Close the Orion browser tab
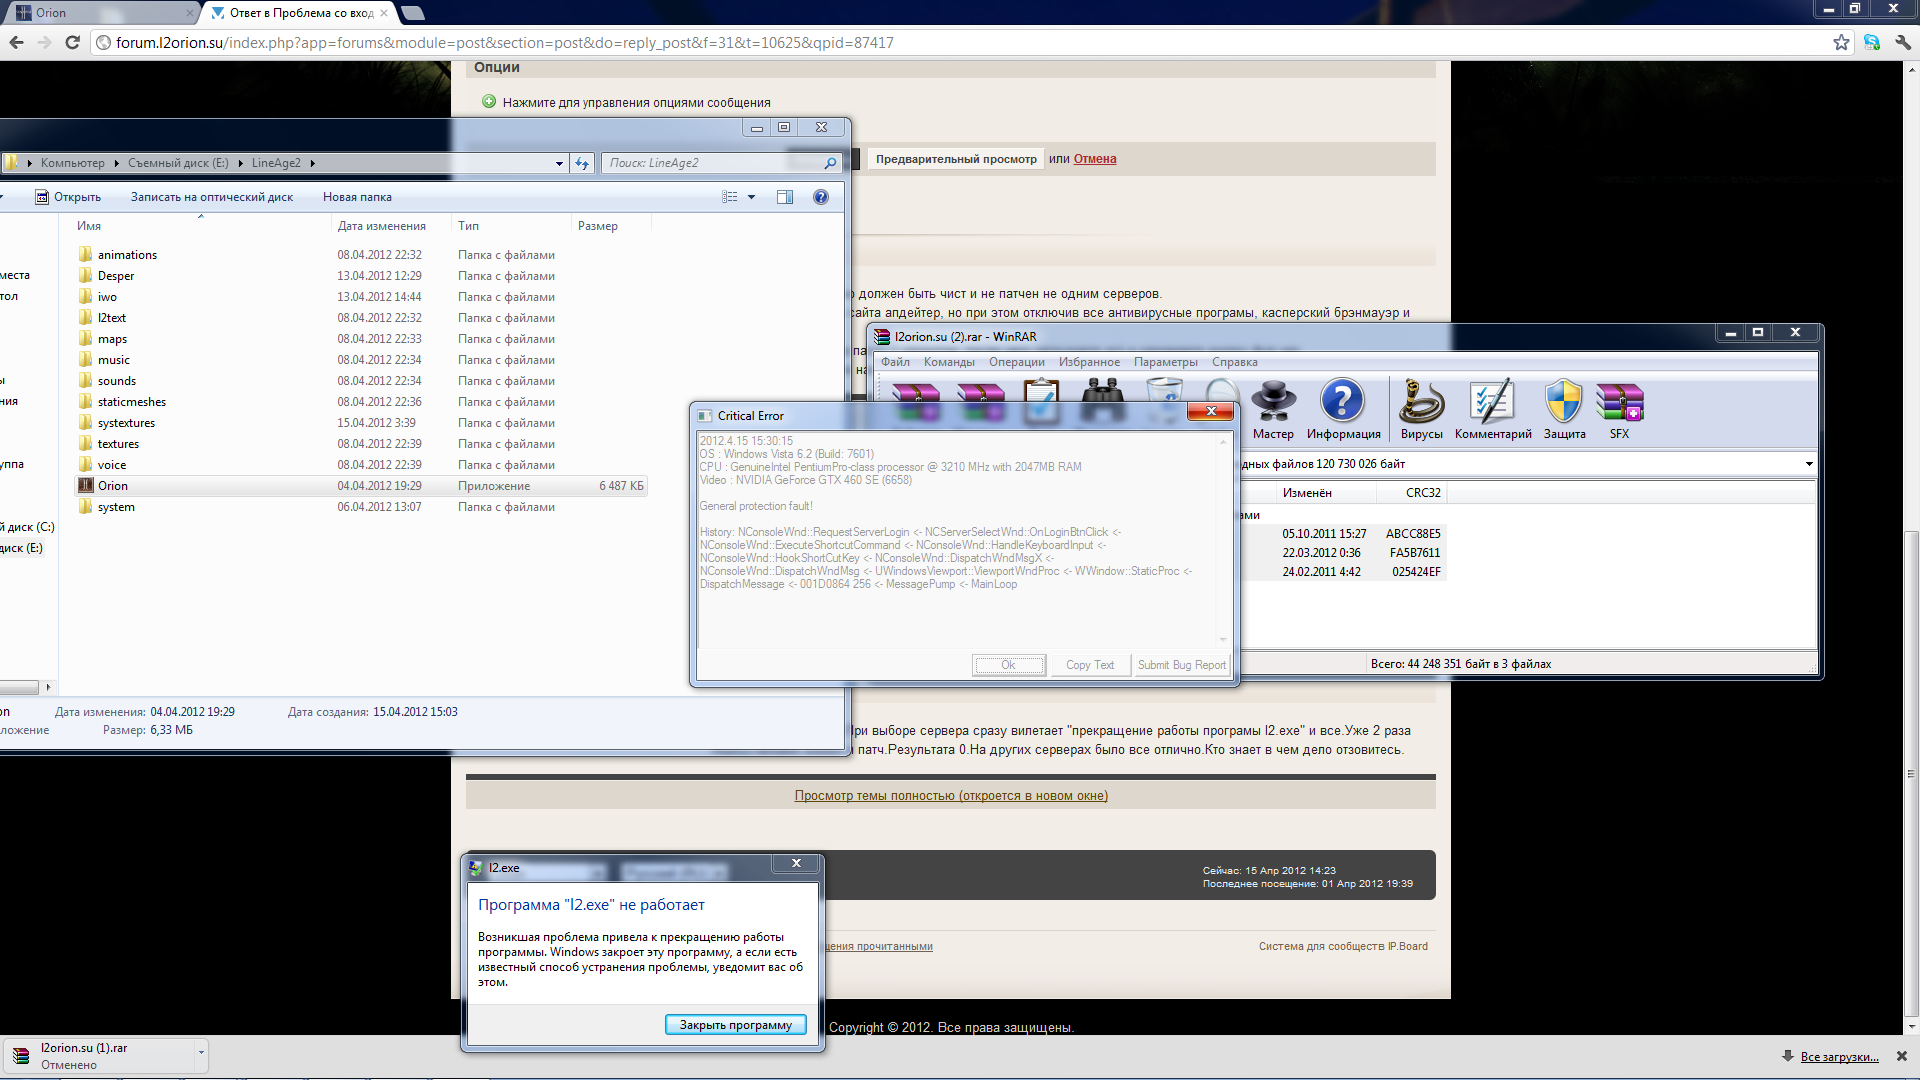Image resolution: width=1920 pixels, height=1080 pixels. [x=190, y=13]
